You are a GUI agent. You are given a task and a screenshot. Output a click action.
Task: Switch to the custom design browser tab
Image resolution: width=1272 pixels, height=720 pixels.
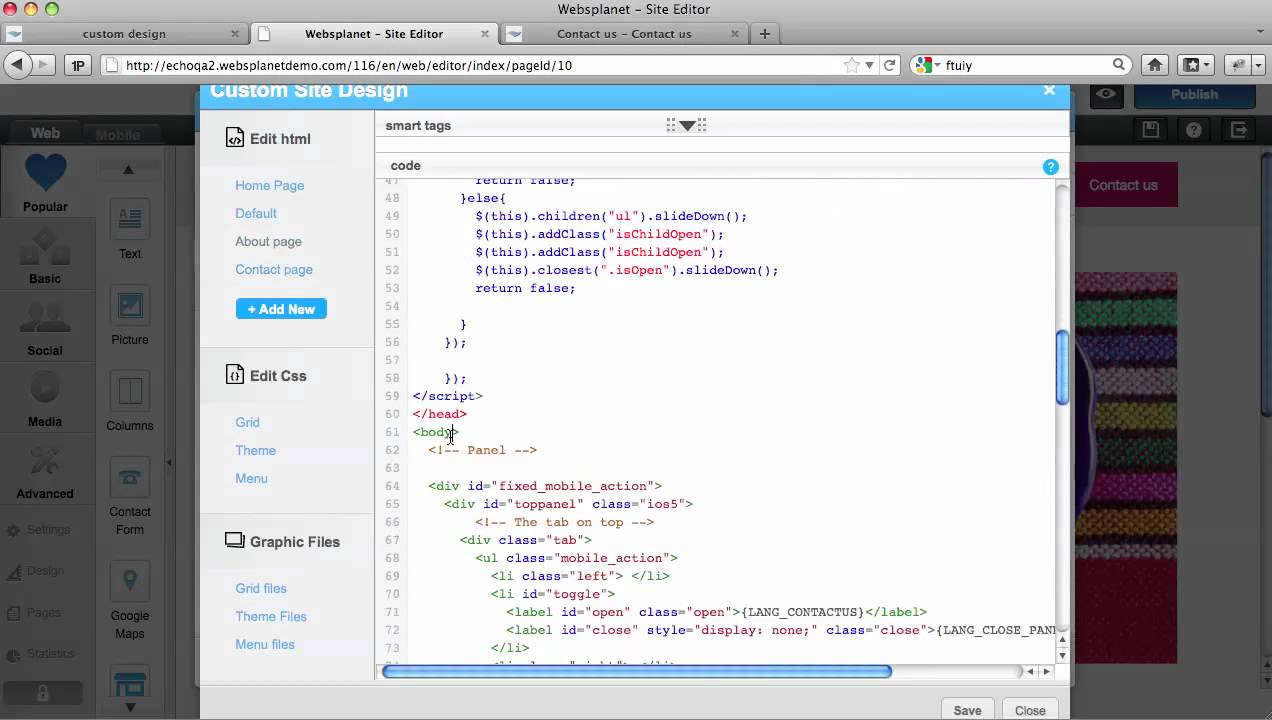(124, 33)
